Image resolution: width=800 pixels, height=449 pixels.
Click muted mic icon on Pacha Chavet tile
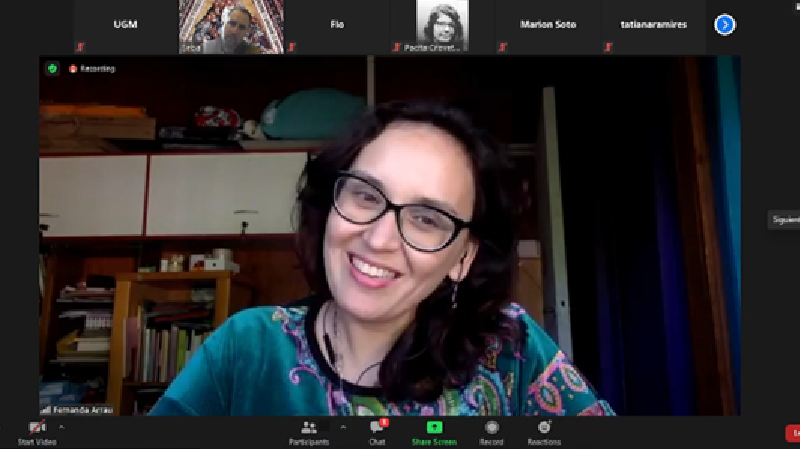pyautogui.click(x=397, y=47)
